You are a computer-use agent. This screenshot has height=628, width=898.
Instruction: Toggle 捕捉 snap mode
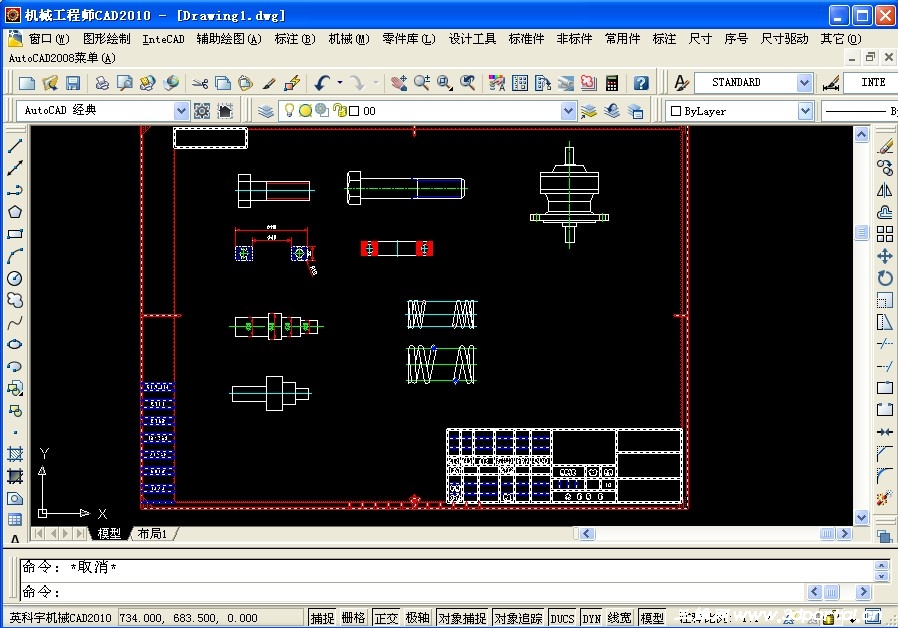pos(322,618)
